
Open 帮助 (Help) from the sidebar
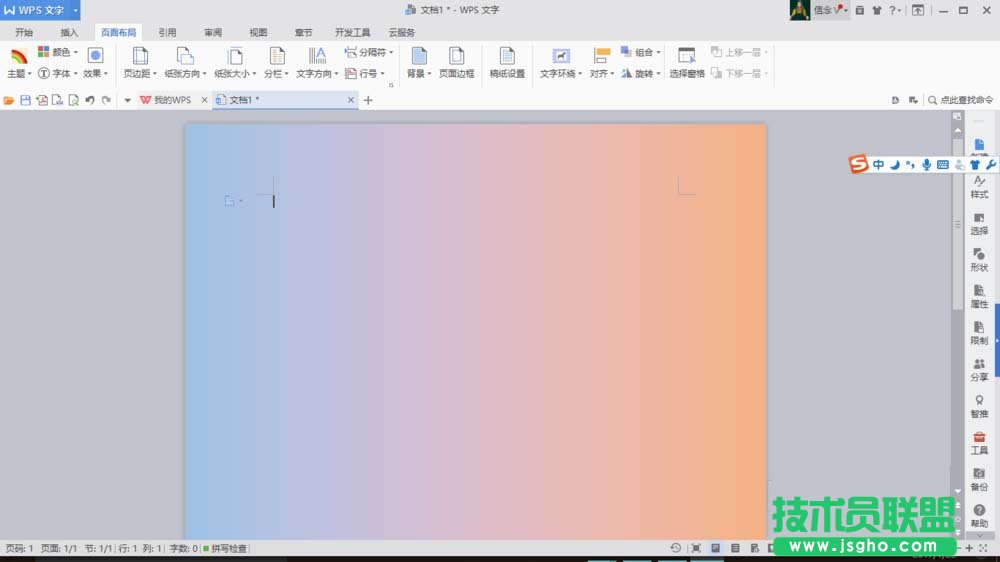point(979,516)
